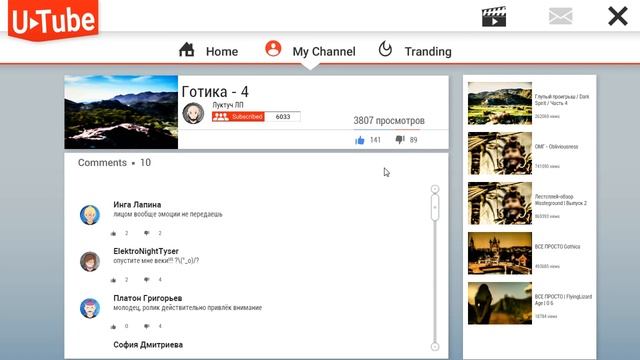The height and width of the screenshot is (360, 640).
Task: Click comment text спустите мне веки
Action: tap(156, 261)
